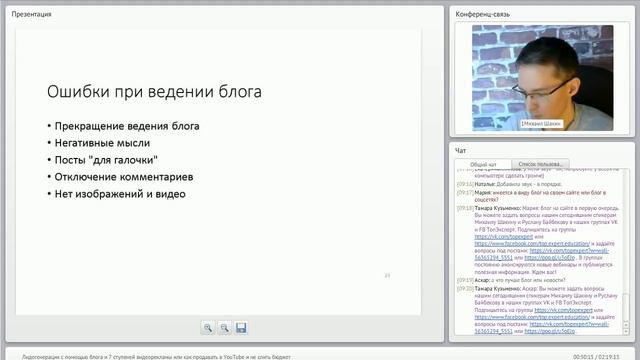
Task: Click the Презентация panel title
Action: click(31, 14)
